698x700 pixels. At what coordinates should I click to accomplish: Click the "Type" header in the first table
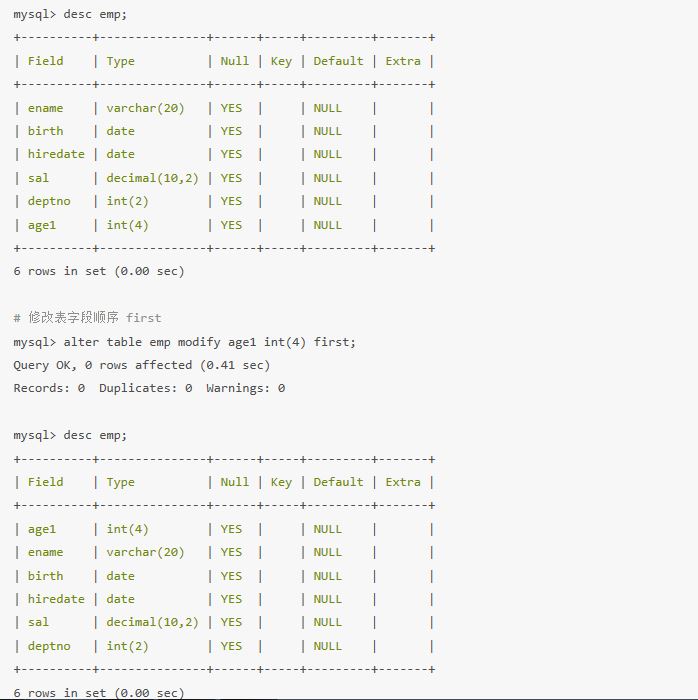click(x=120, y=61)
